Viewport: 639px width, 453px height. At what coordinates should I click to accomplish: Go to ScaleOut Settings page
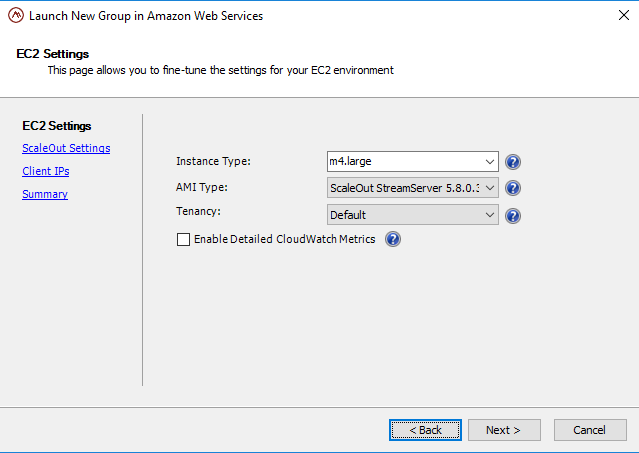pyautogui.click(x=66, y=148)
